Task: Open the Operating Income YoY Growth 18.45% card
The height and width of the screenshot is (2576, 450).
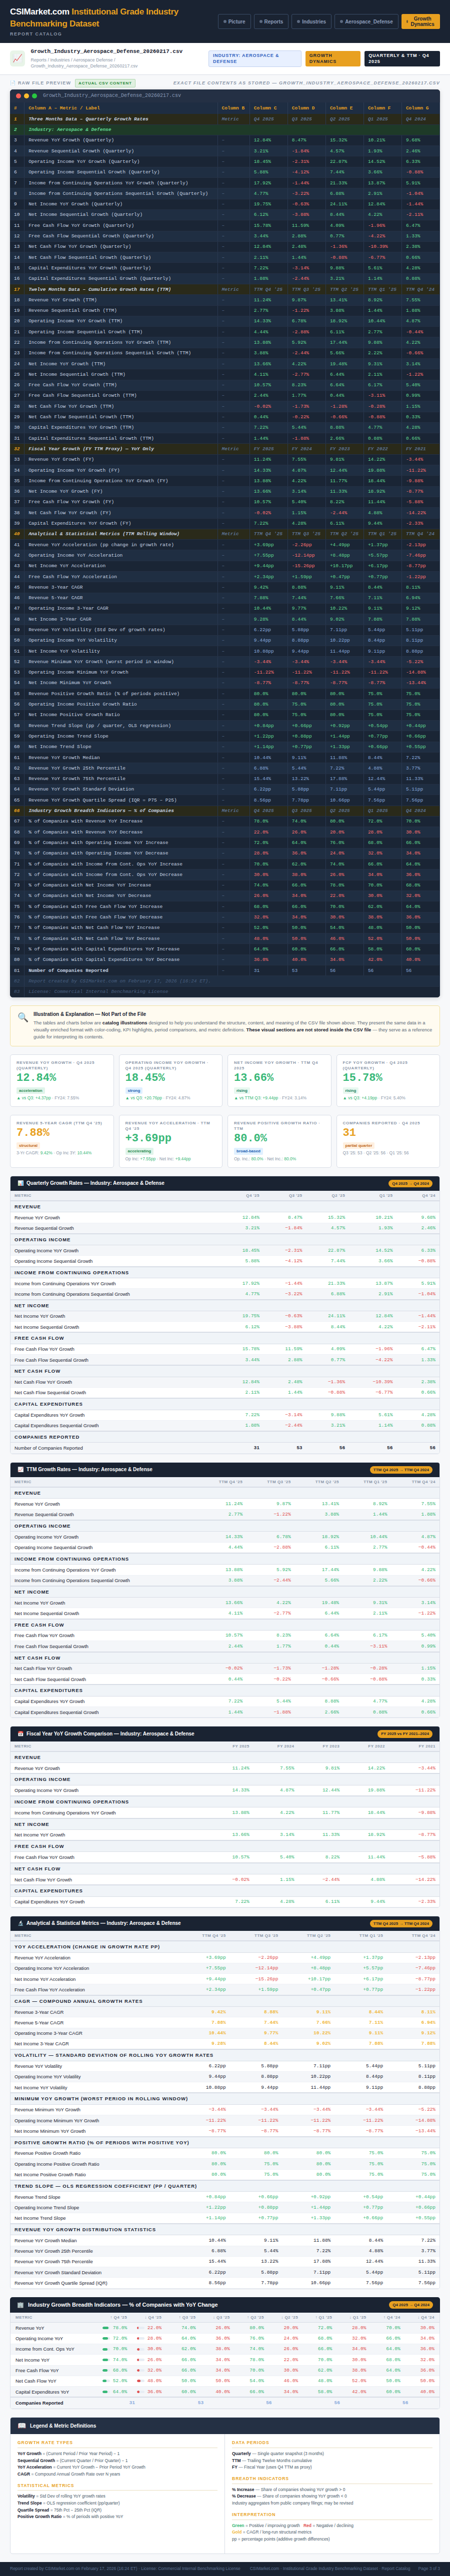Action: pos(171,1080)
